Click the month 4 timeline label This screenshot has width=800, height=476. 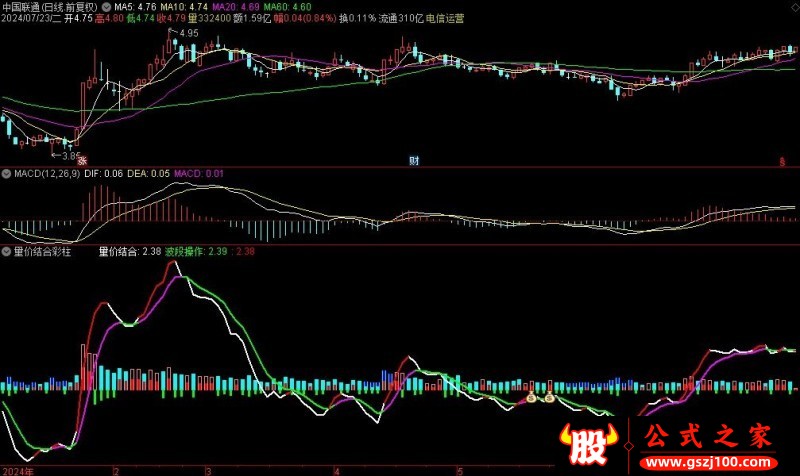pos(337,471)
